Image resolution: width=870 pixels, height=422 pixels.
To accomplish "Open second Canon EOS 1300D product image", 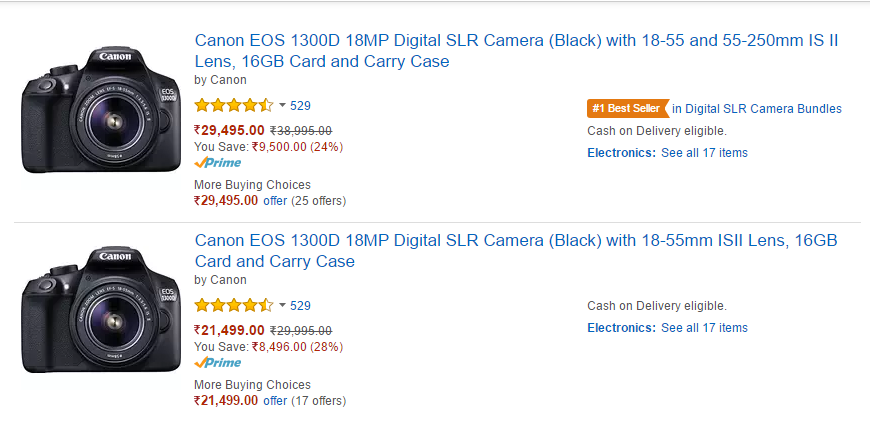I will (101, 310).
